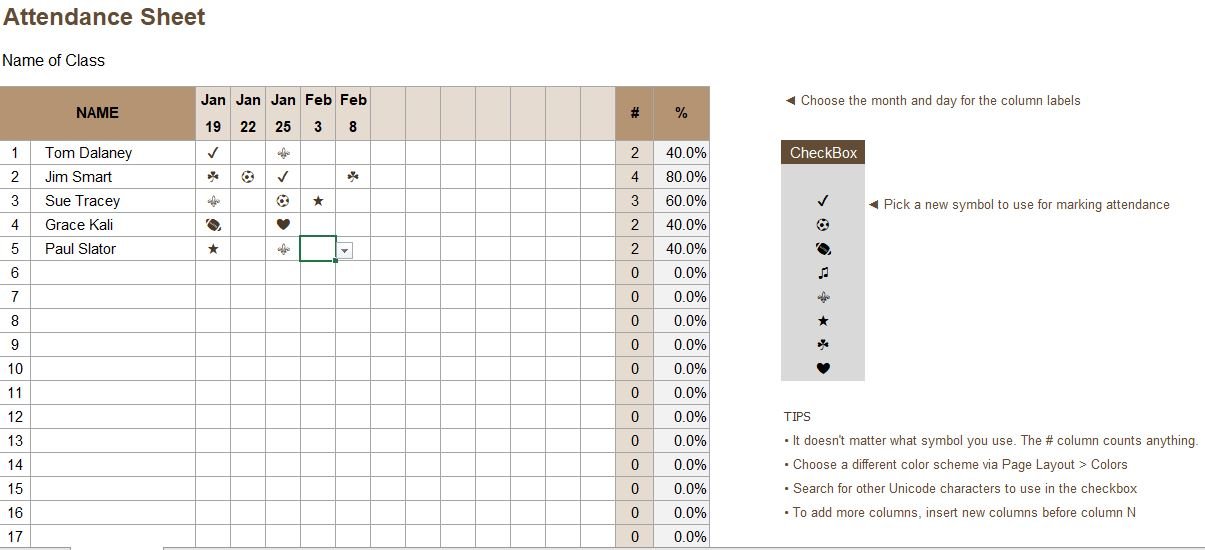This screenshot has width=1205, height=550.
Task: Select the fleur-de-lis symbol in CheckBox list
Action: point(823,297)
